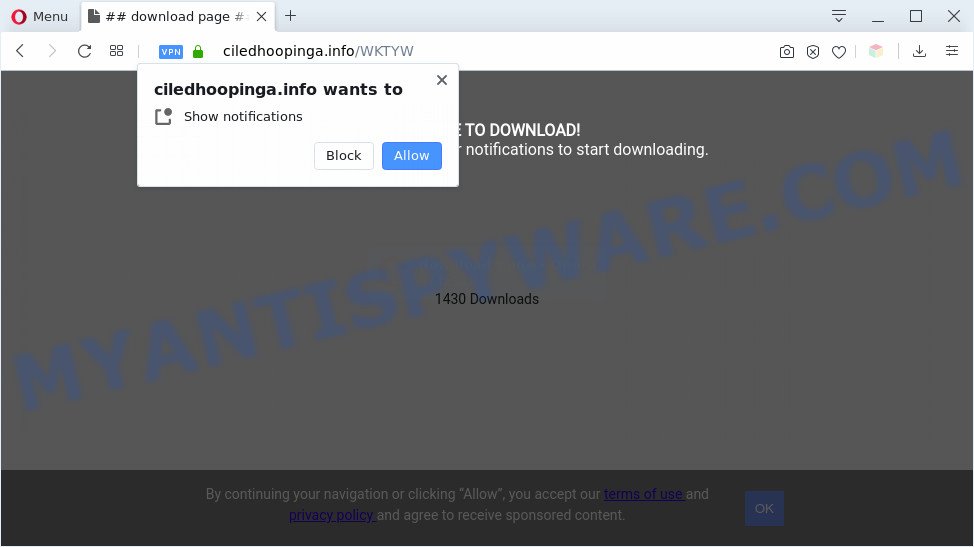
Task: View site security lock info
Action: click(x=198, y=52)
